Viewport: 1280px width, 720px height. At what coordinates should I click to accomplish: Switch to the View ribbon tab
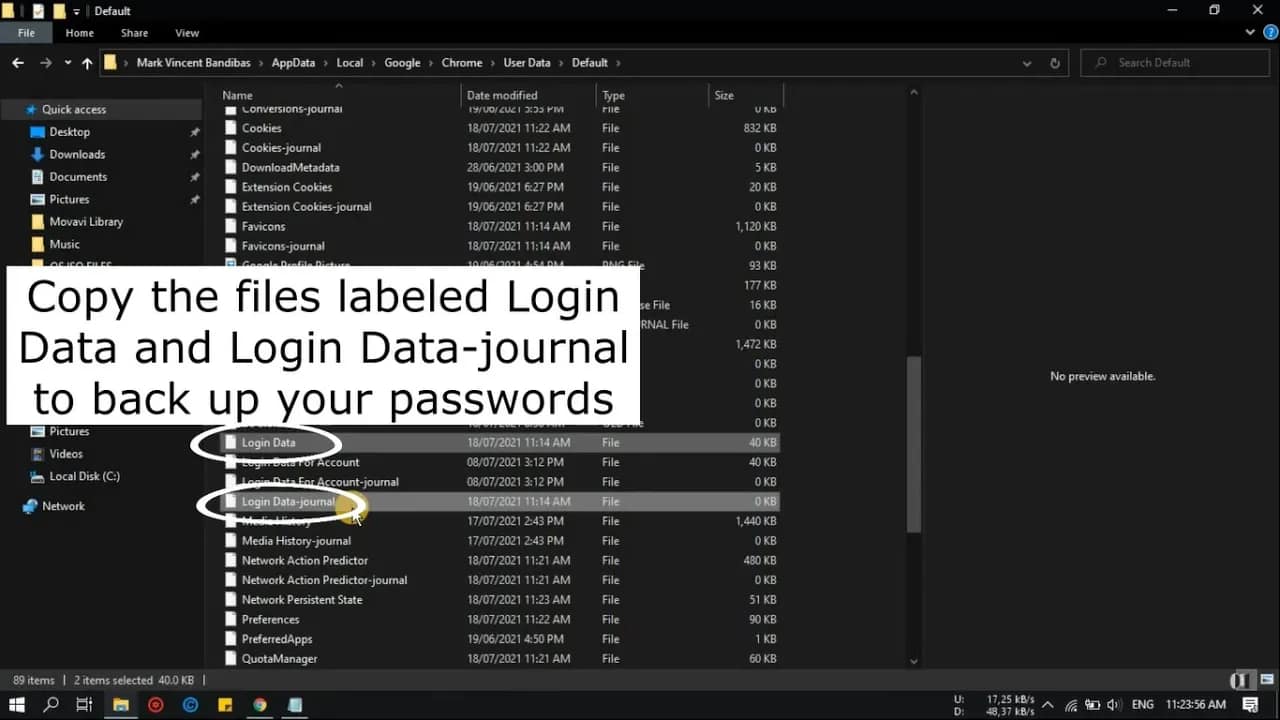tap(187, 33)
